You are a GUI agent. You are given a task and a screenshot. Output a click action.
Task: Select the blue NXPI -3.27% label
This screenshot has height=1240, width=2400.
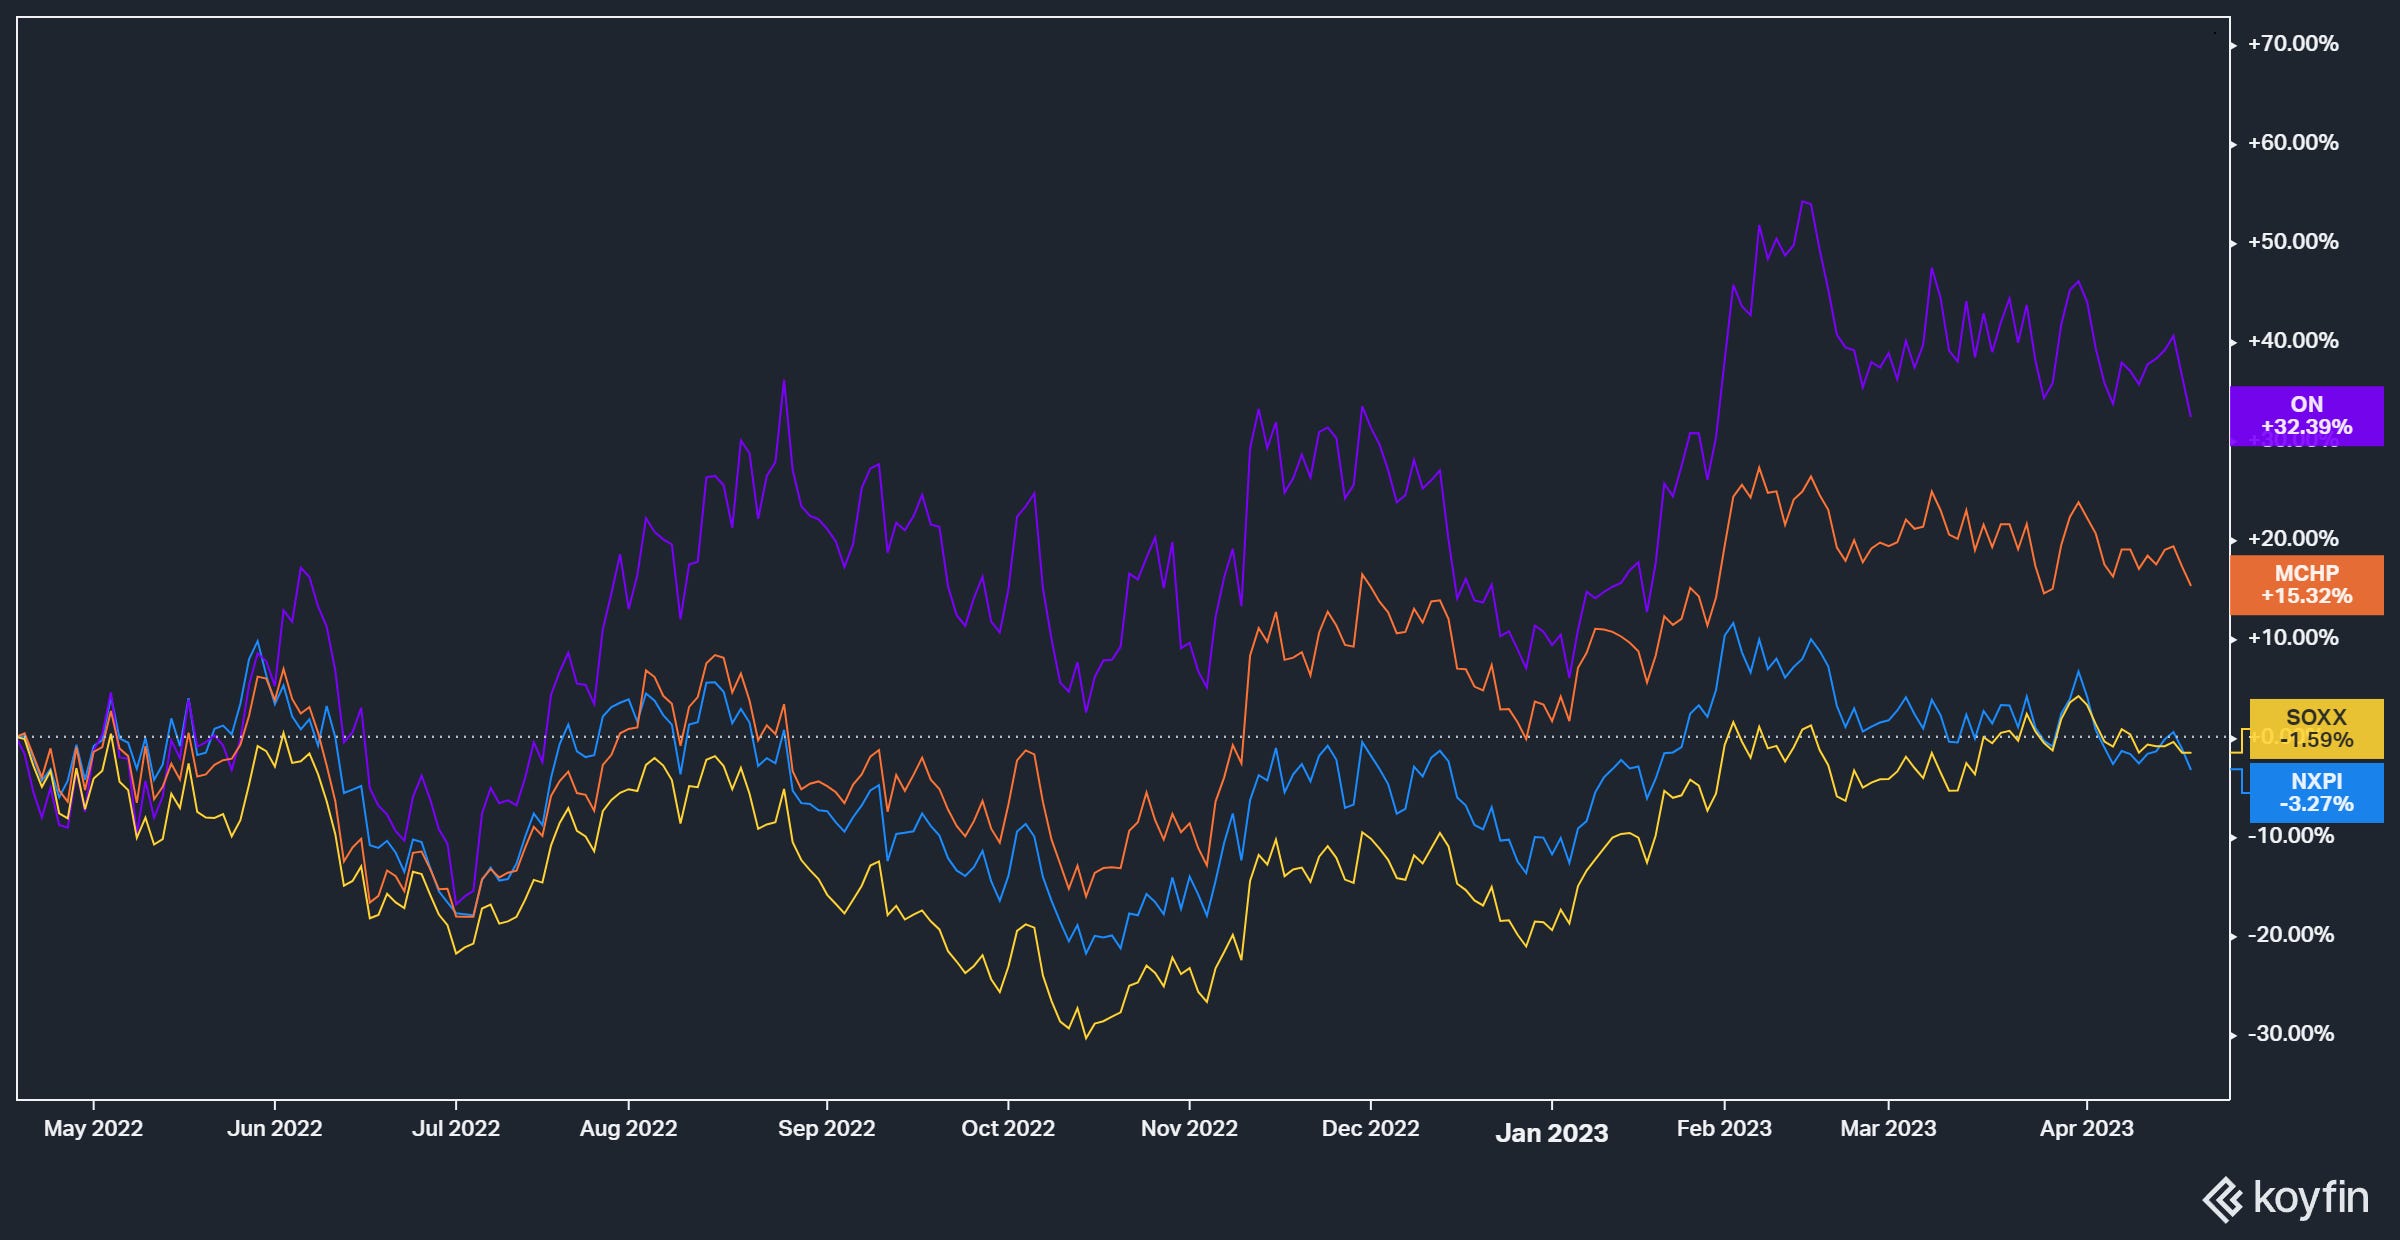(2315, 792)
